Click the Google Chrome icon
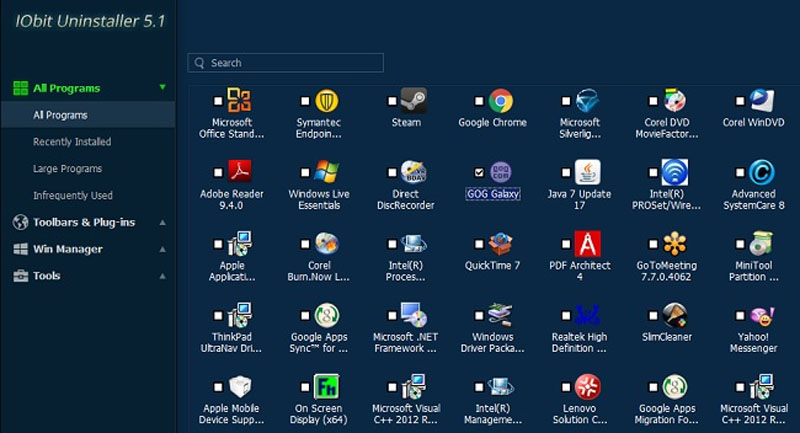800x433 pixels. [501, 100]
